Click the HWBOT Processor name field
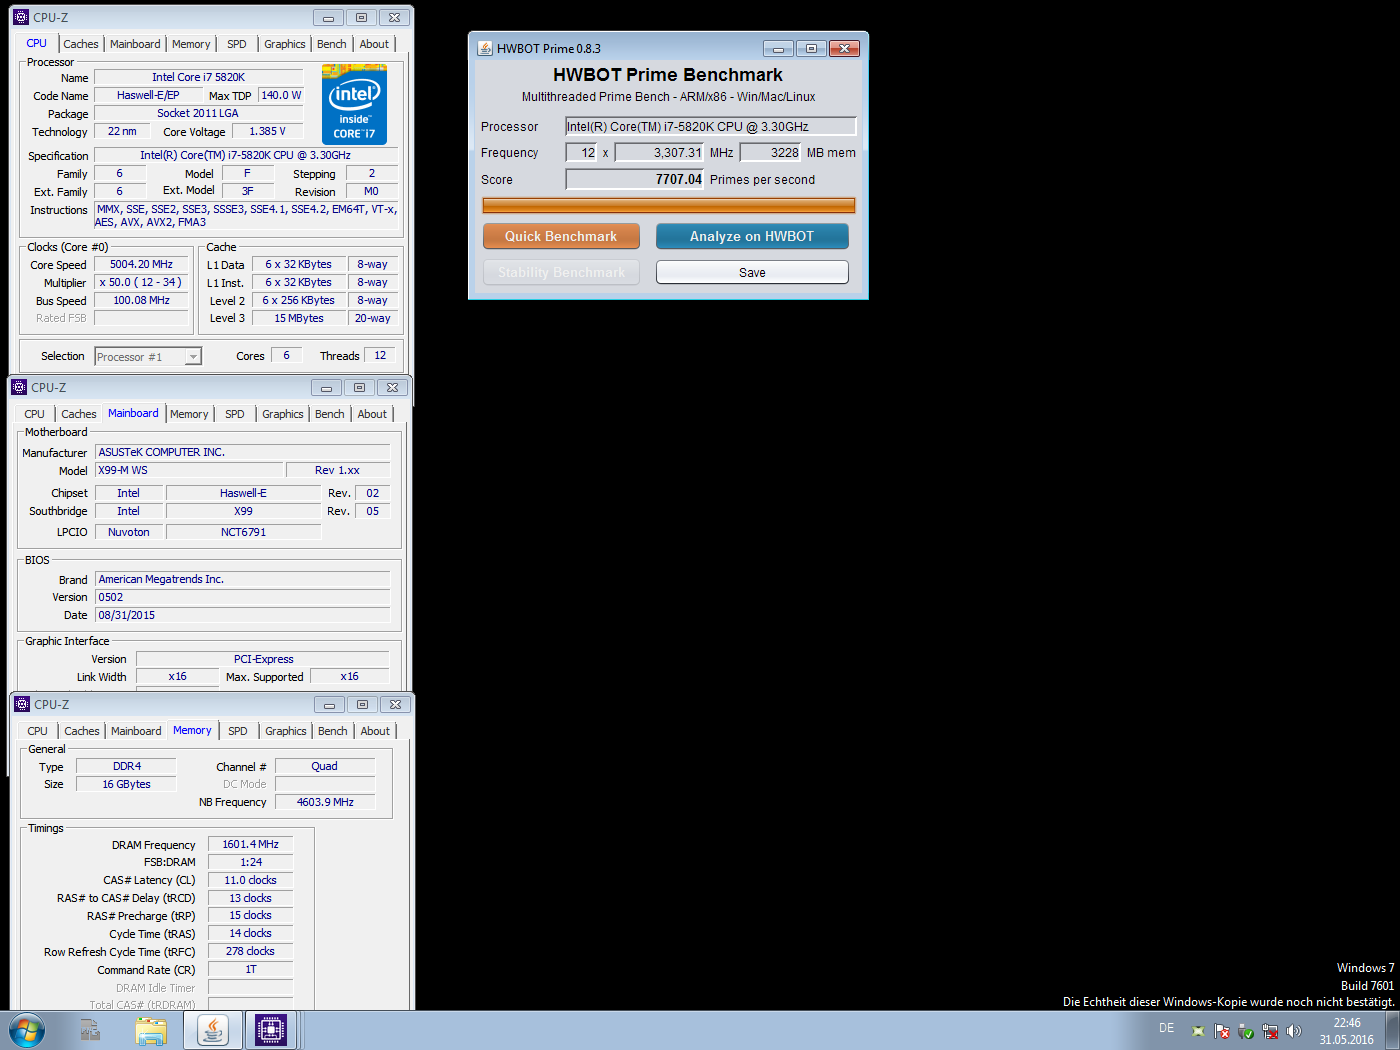This screenshot has width=1400, height=1050. 711,126
